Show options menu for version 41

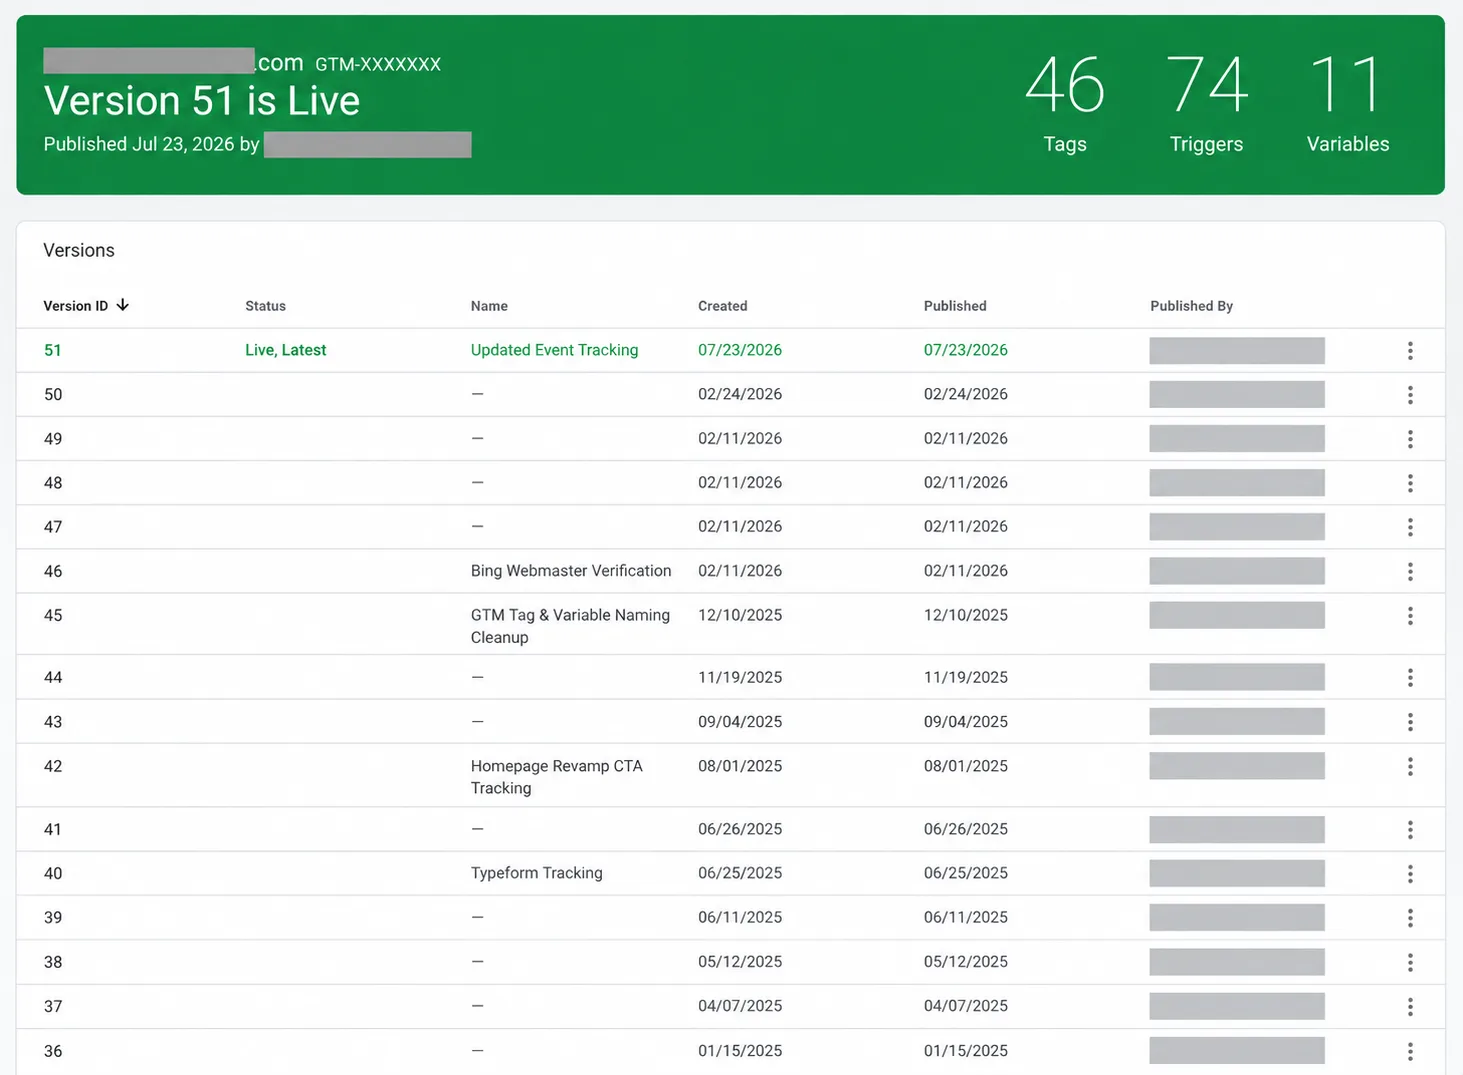tap(1410, 830)
